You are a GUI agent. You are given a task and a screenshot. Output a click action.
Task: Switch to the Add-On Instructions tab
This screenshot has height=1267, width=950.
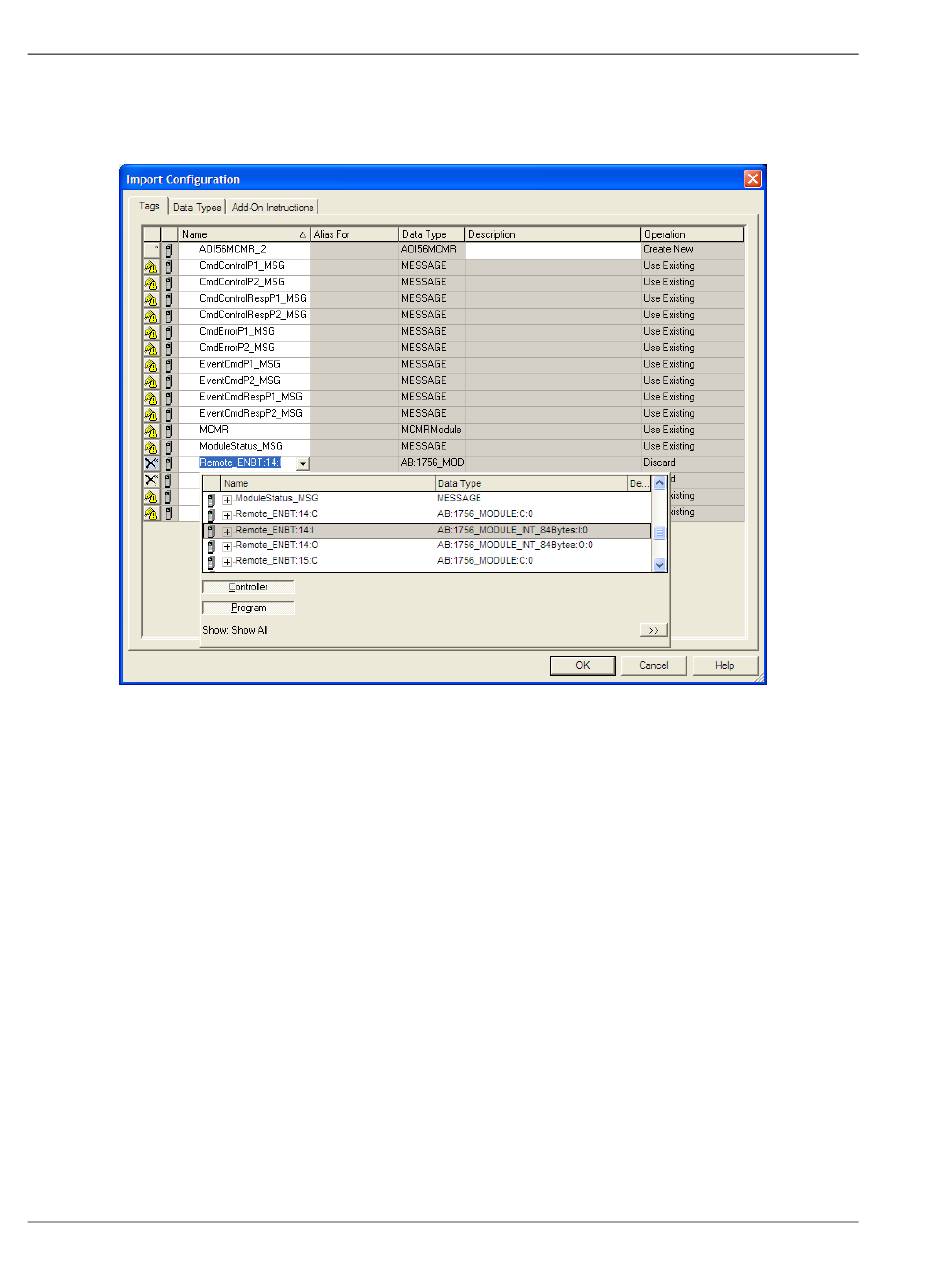point(273,207)
